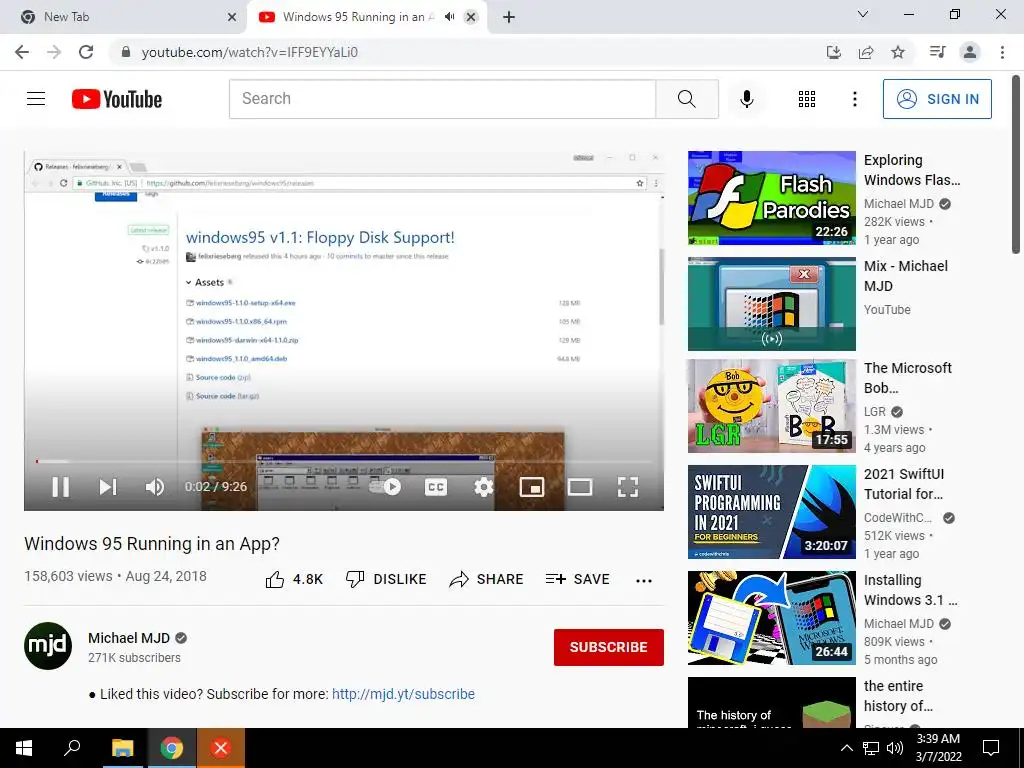
Task: Enter full screen mode
Action: pos(628,487)
